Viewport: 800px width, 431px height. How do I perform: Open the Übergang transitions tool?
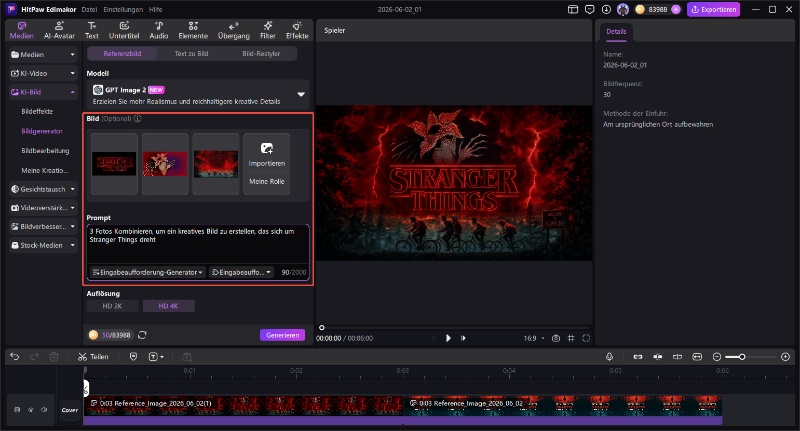coord(234,31)
